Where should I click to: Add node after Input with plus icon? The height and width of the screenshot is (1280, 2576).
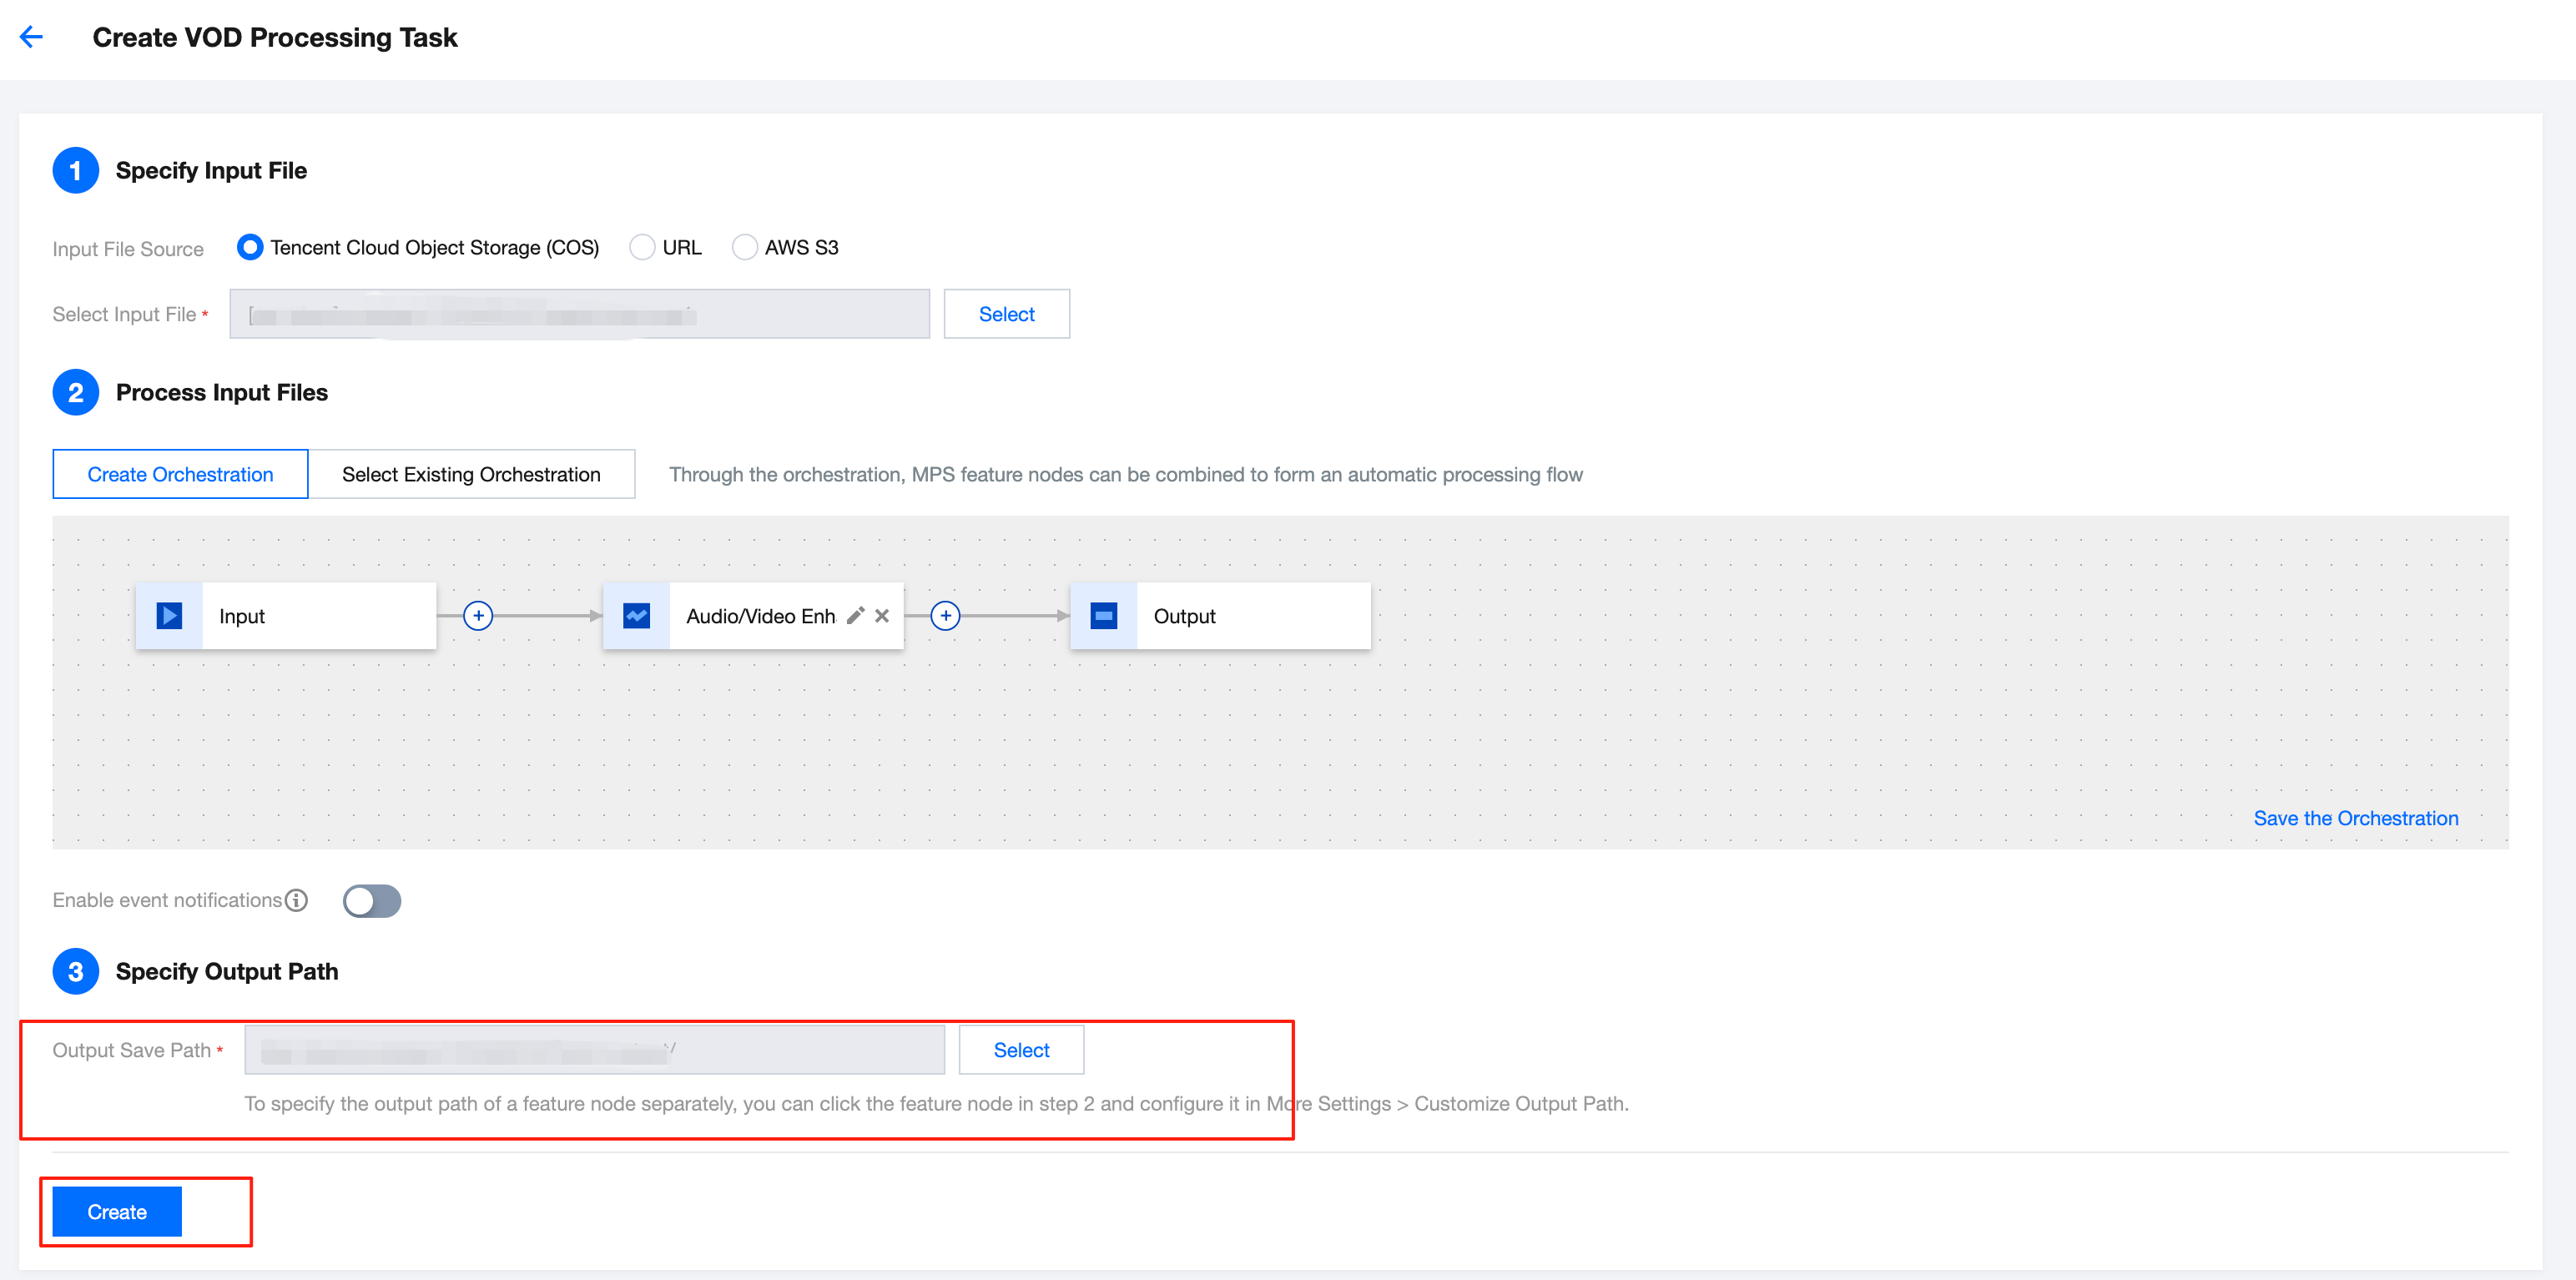478,616
